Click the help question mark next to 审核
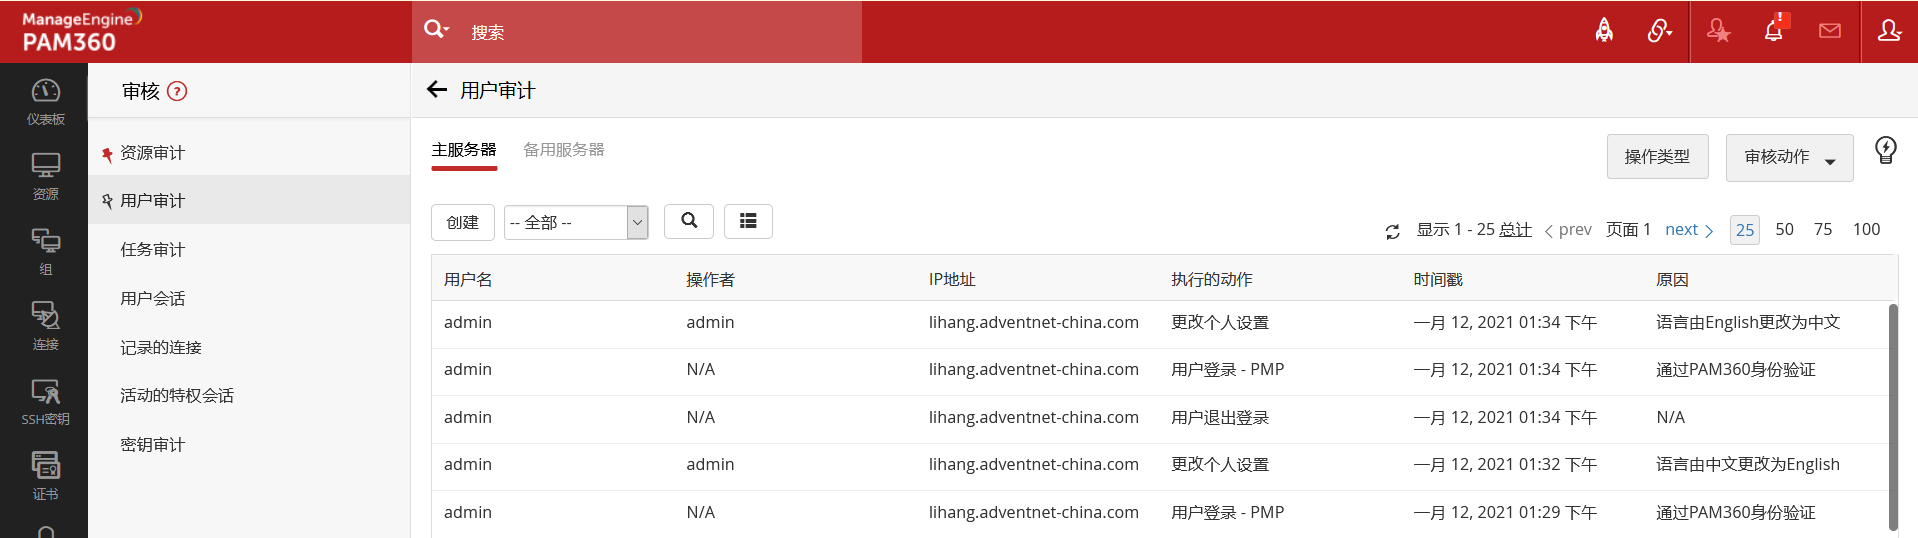The height and width of the screenshot is (538, 1918). [x=177, y=91]
